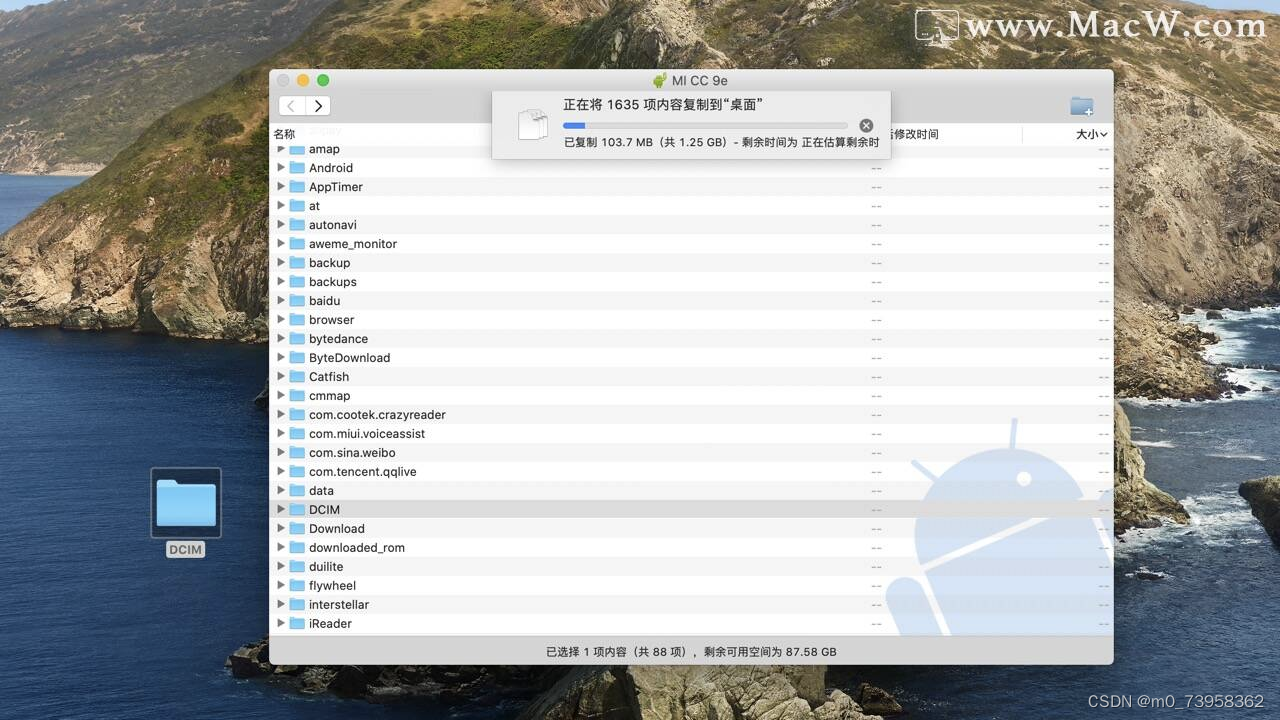Click the data folder icon

[x=297, y=491]
